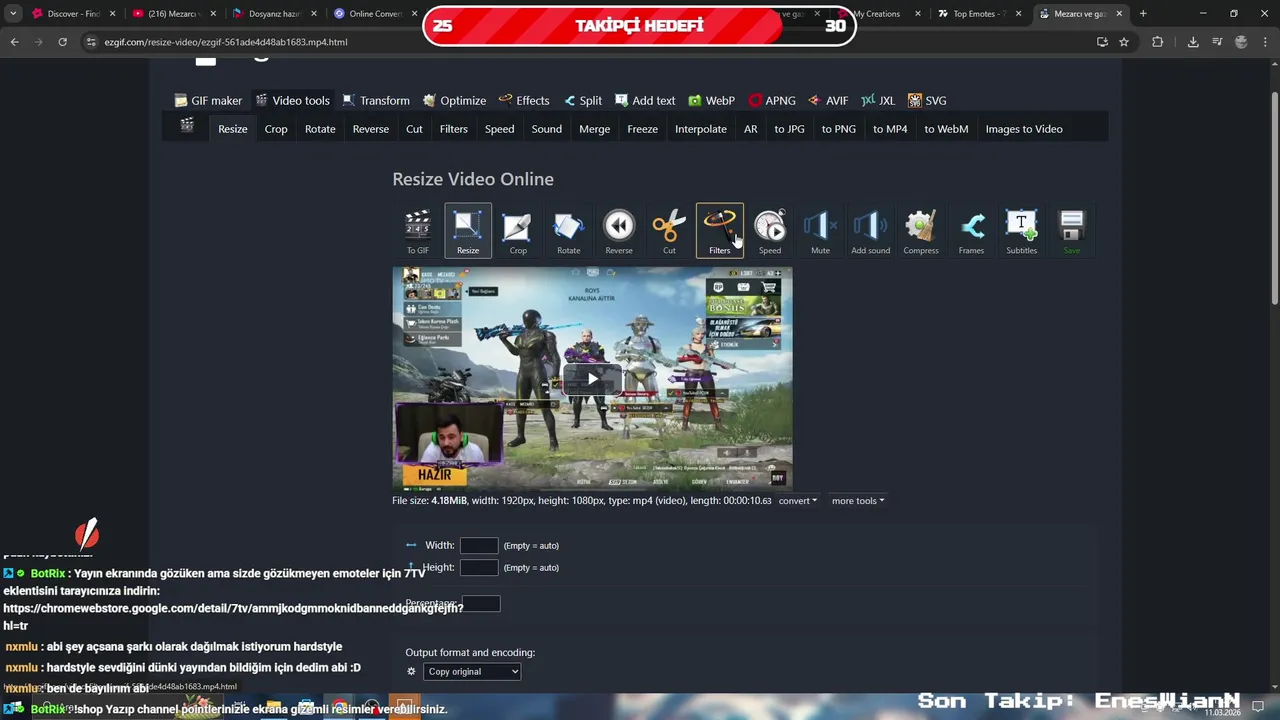
Task: Select to JPG in video submenu
Action: pos(789,129)
